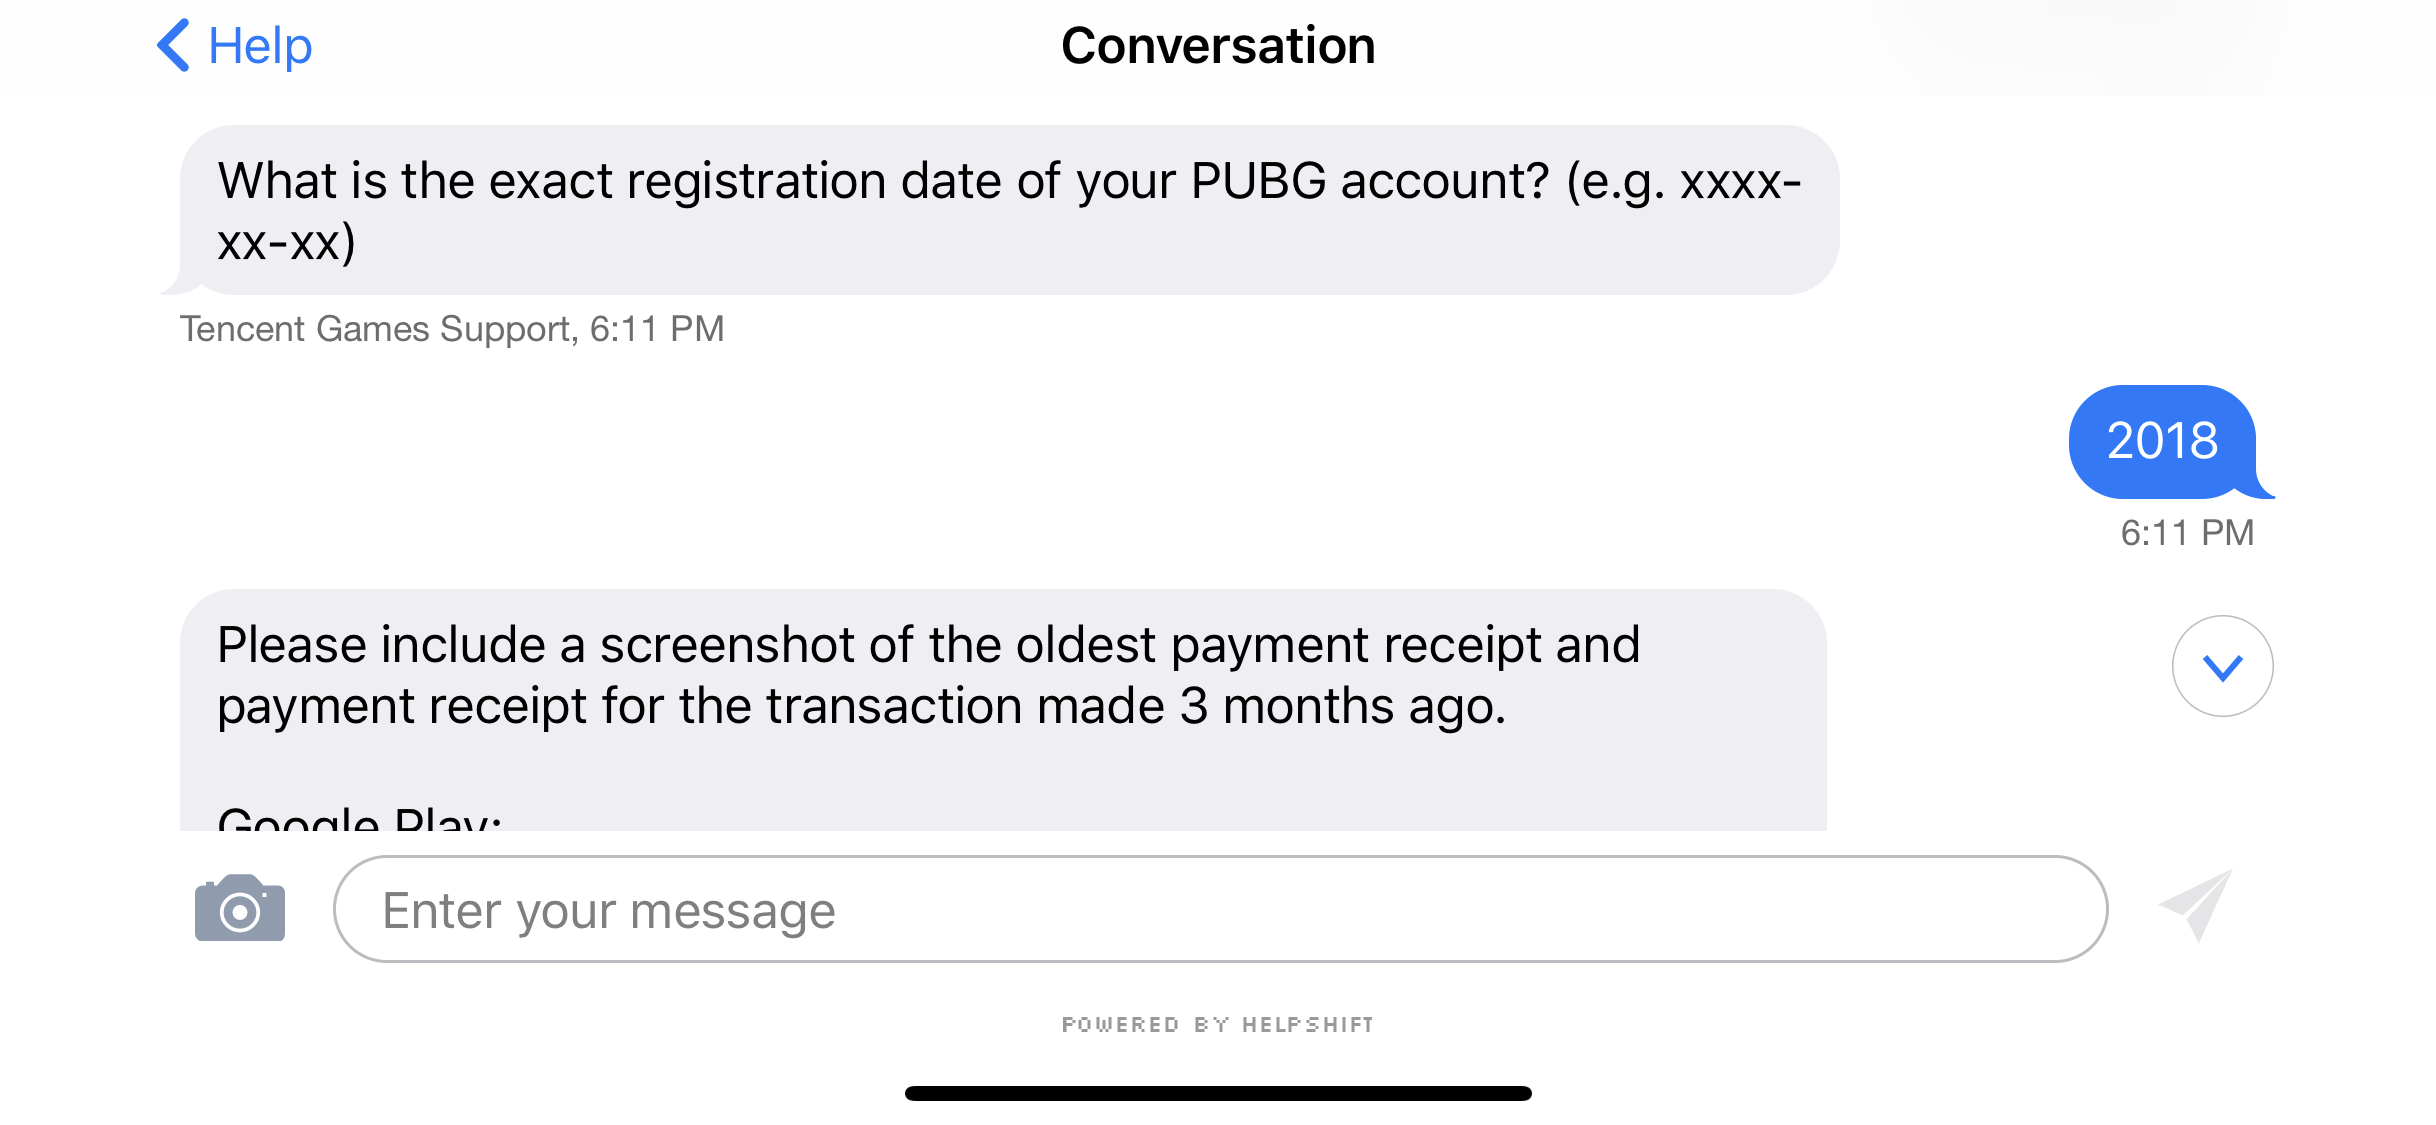Viewport: 2436px width, 1125px height.
Task: Tap the 6:11 PM timestamp under 2018
Action: (2187, 533)
